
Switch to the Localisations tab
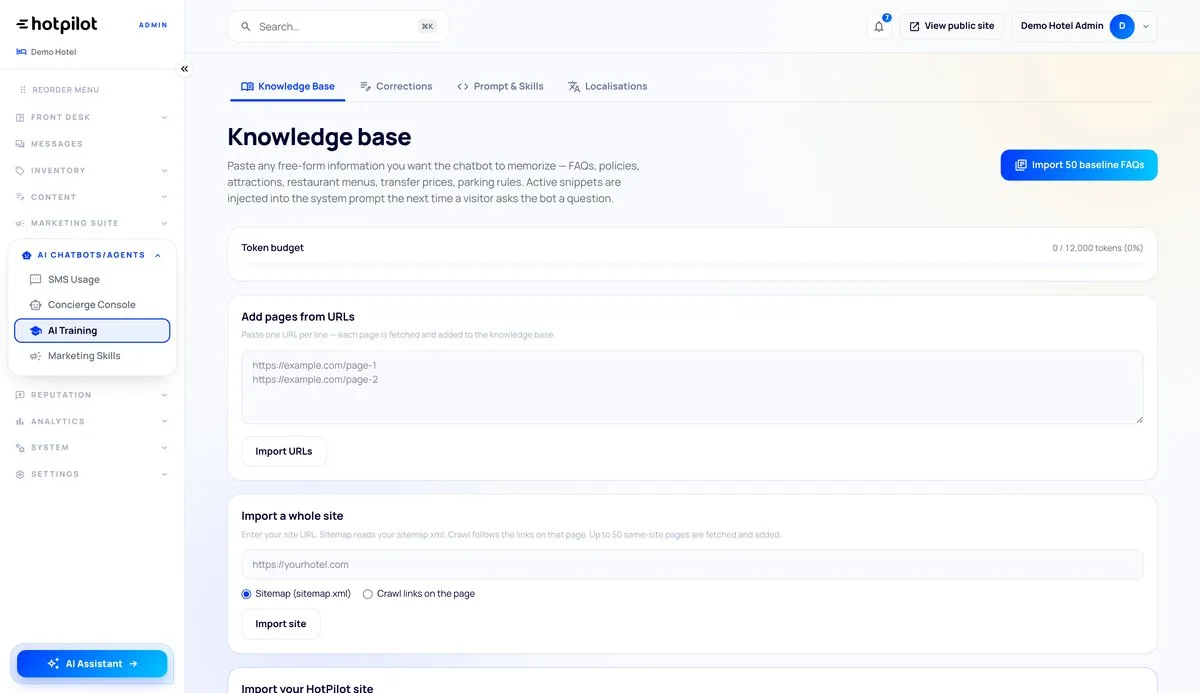coord(607,87)
